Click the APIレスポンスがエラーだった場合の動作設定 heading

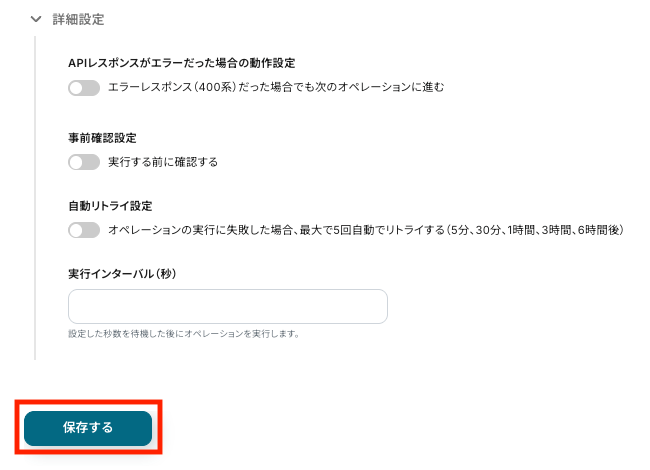pos(181,63)
